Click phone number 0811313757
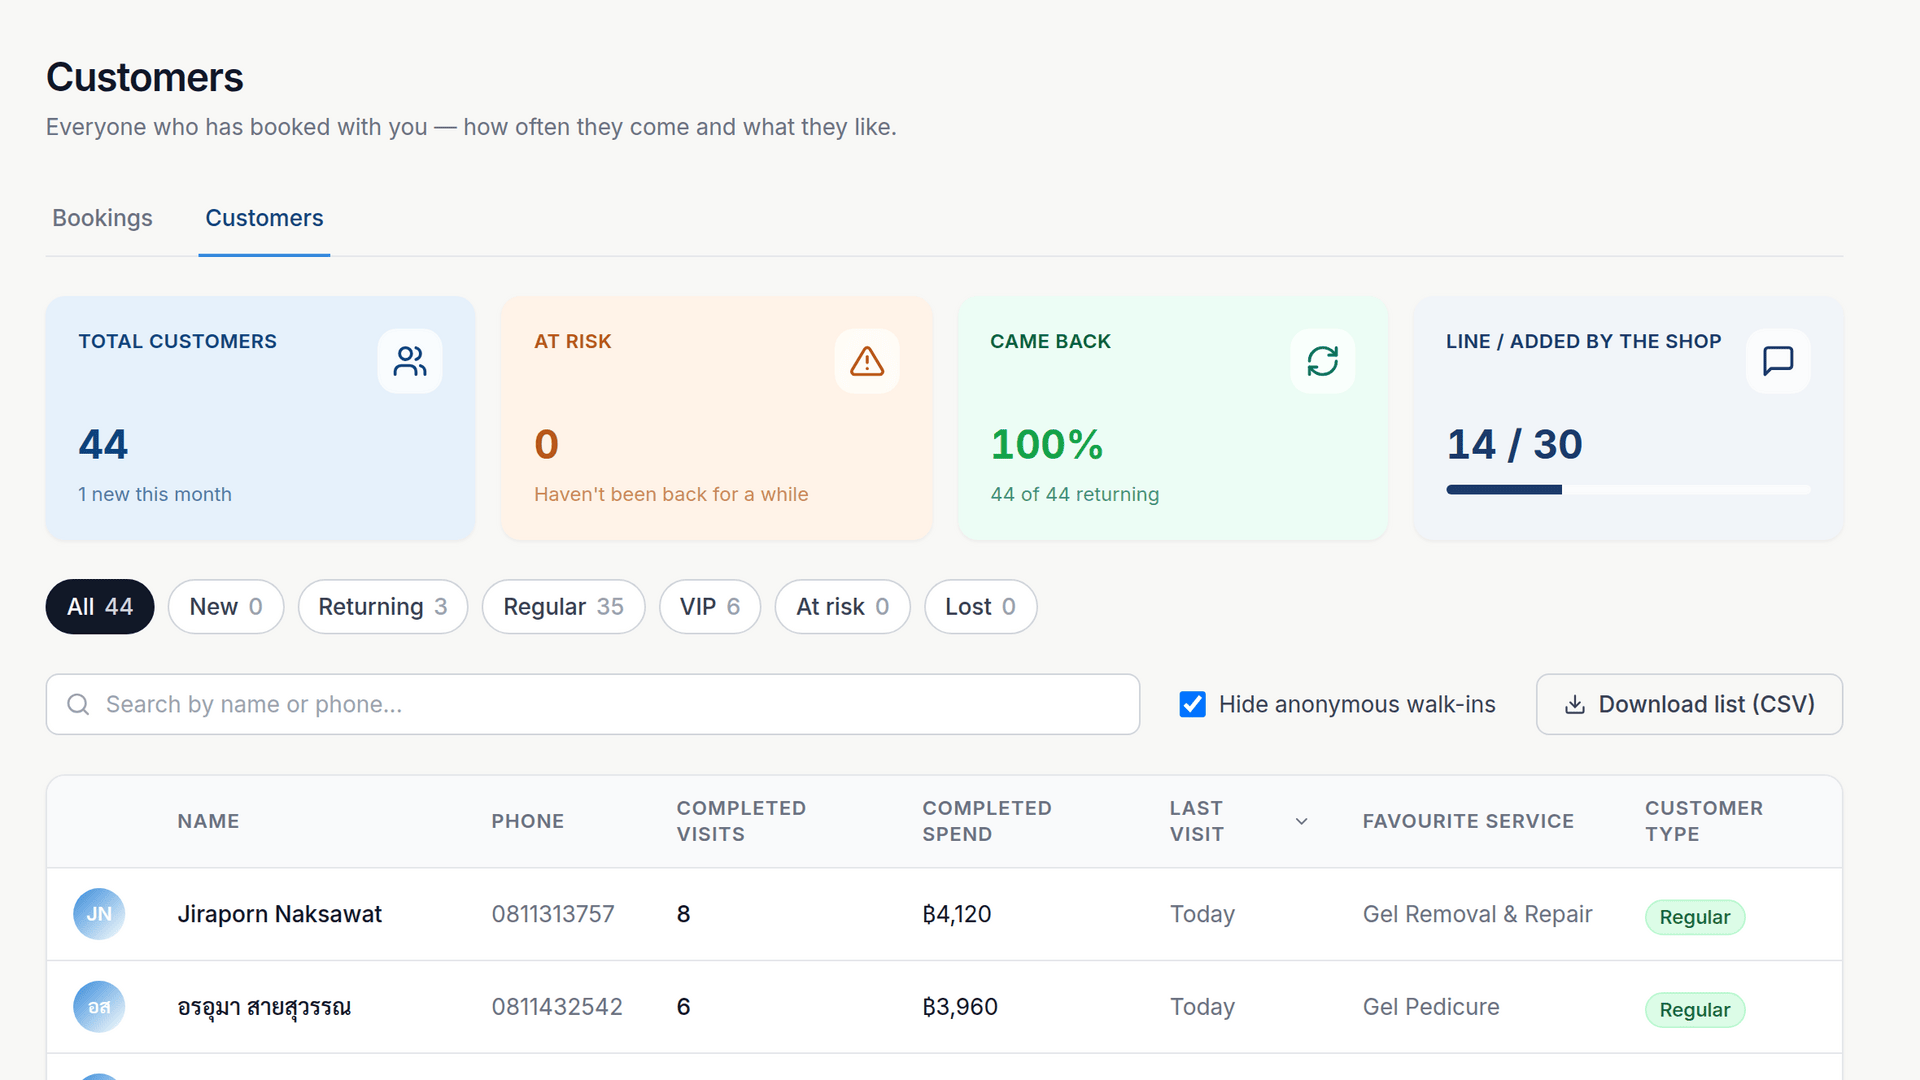 pyautogui.click(x=553, y=914)
